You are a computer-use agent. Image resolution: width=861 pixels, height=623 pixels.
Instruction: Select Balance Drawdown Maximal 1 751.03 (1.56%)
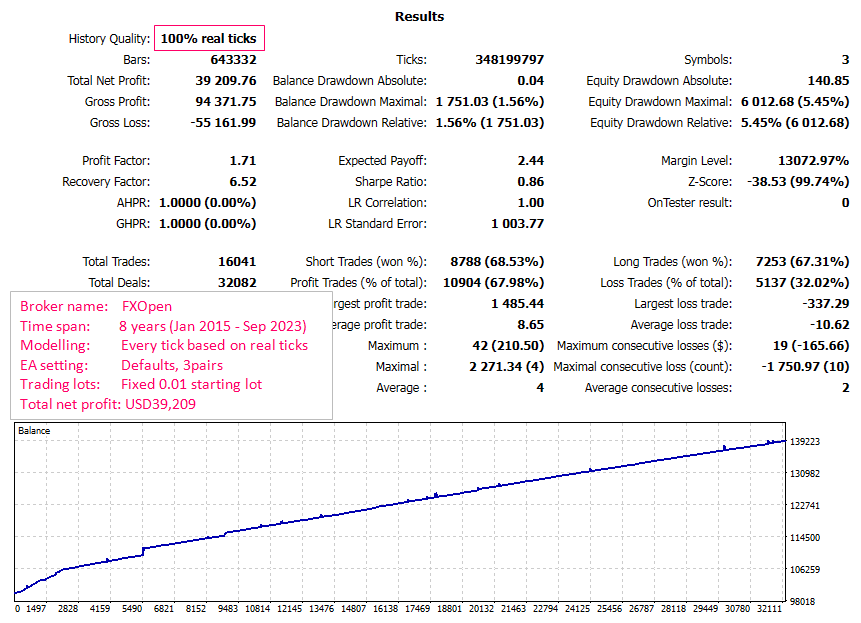[490, 102]
